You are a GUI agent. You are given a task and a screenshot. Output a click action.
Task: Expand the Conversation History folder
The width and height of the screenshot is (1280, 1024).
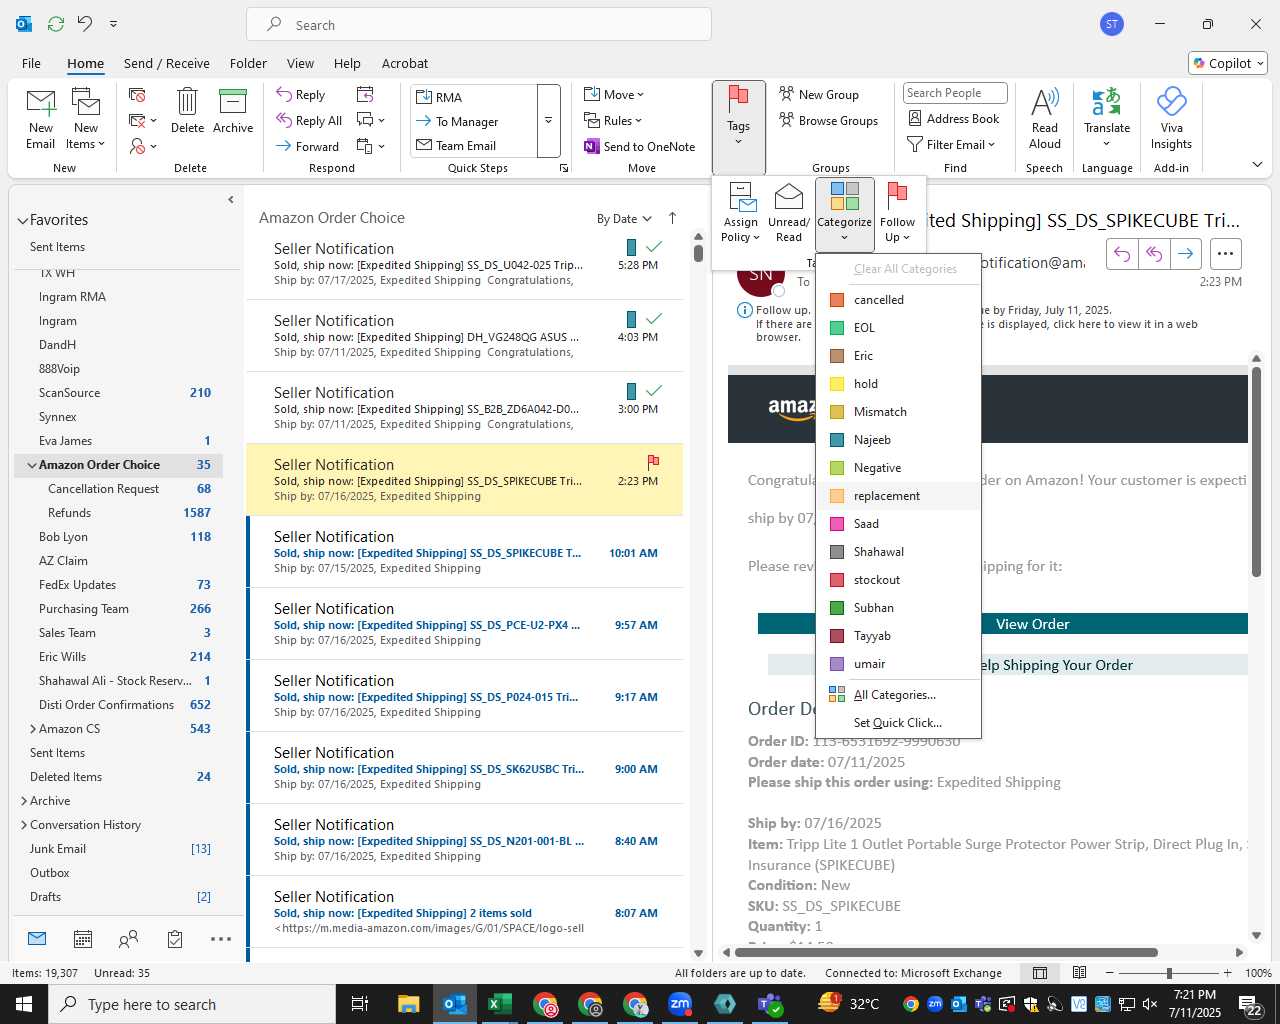click(x=24, y=825)
